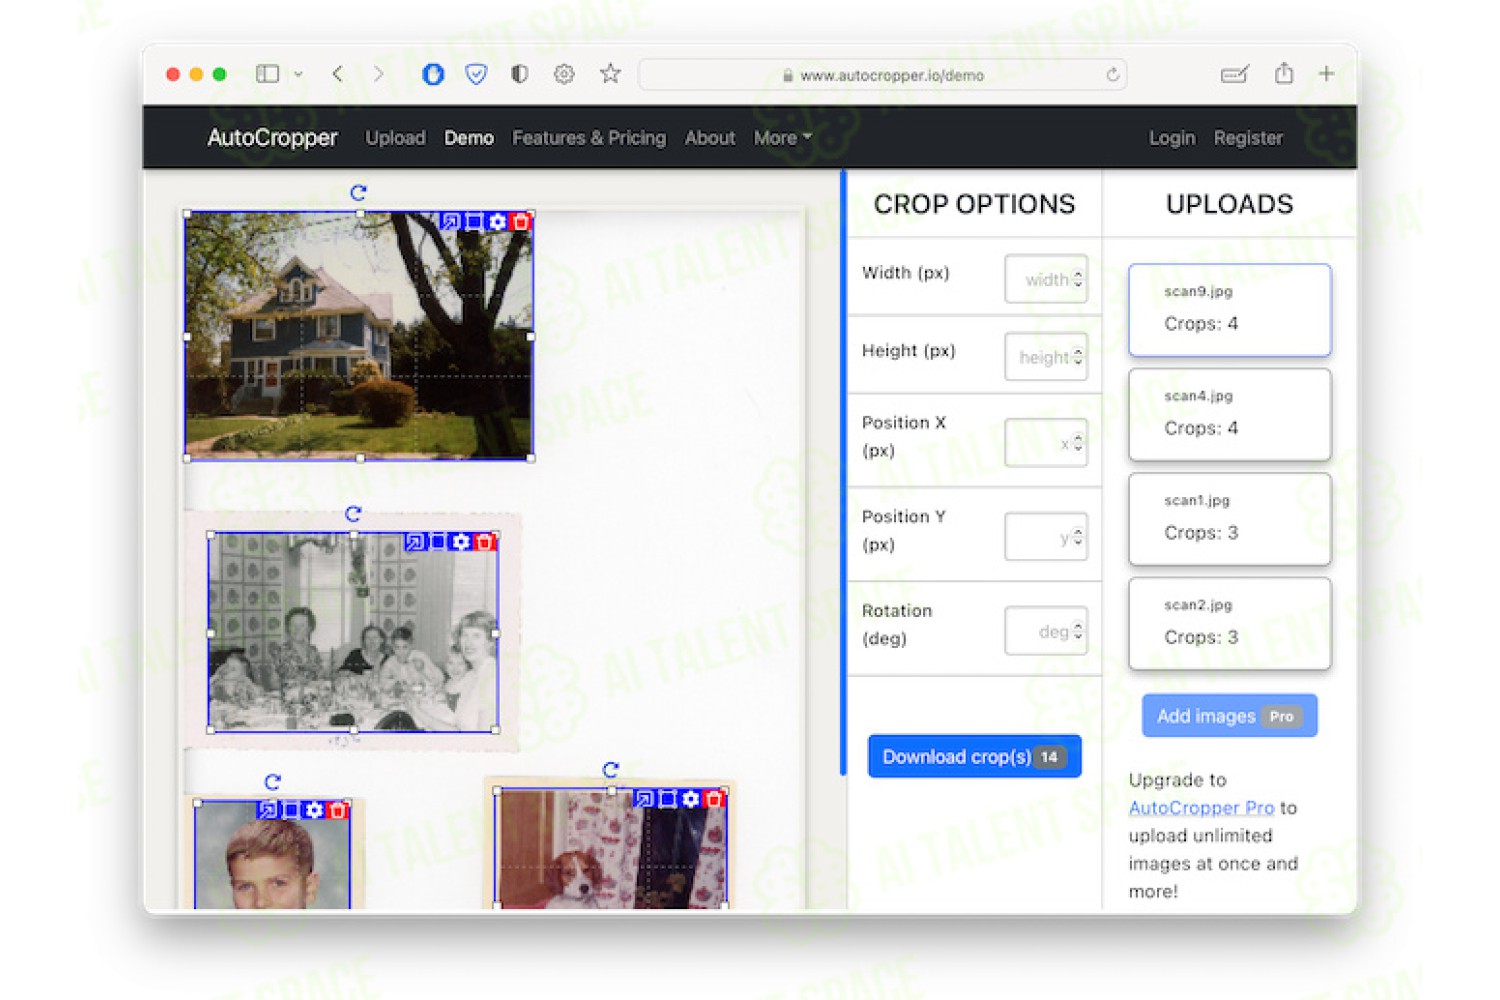Open the Safari share menu
This screenshot has height=1000, width=1500.
[x=1284, y=73]
